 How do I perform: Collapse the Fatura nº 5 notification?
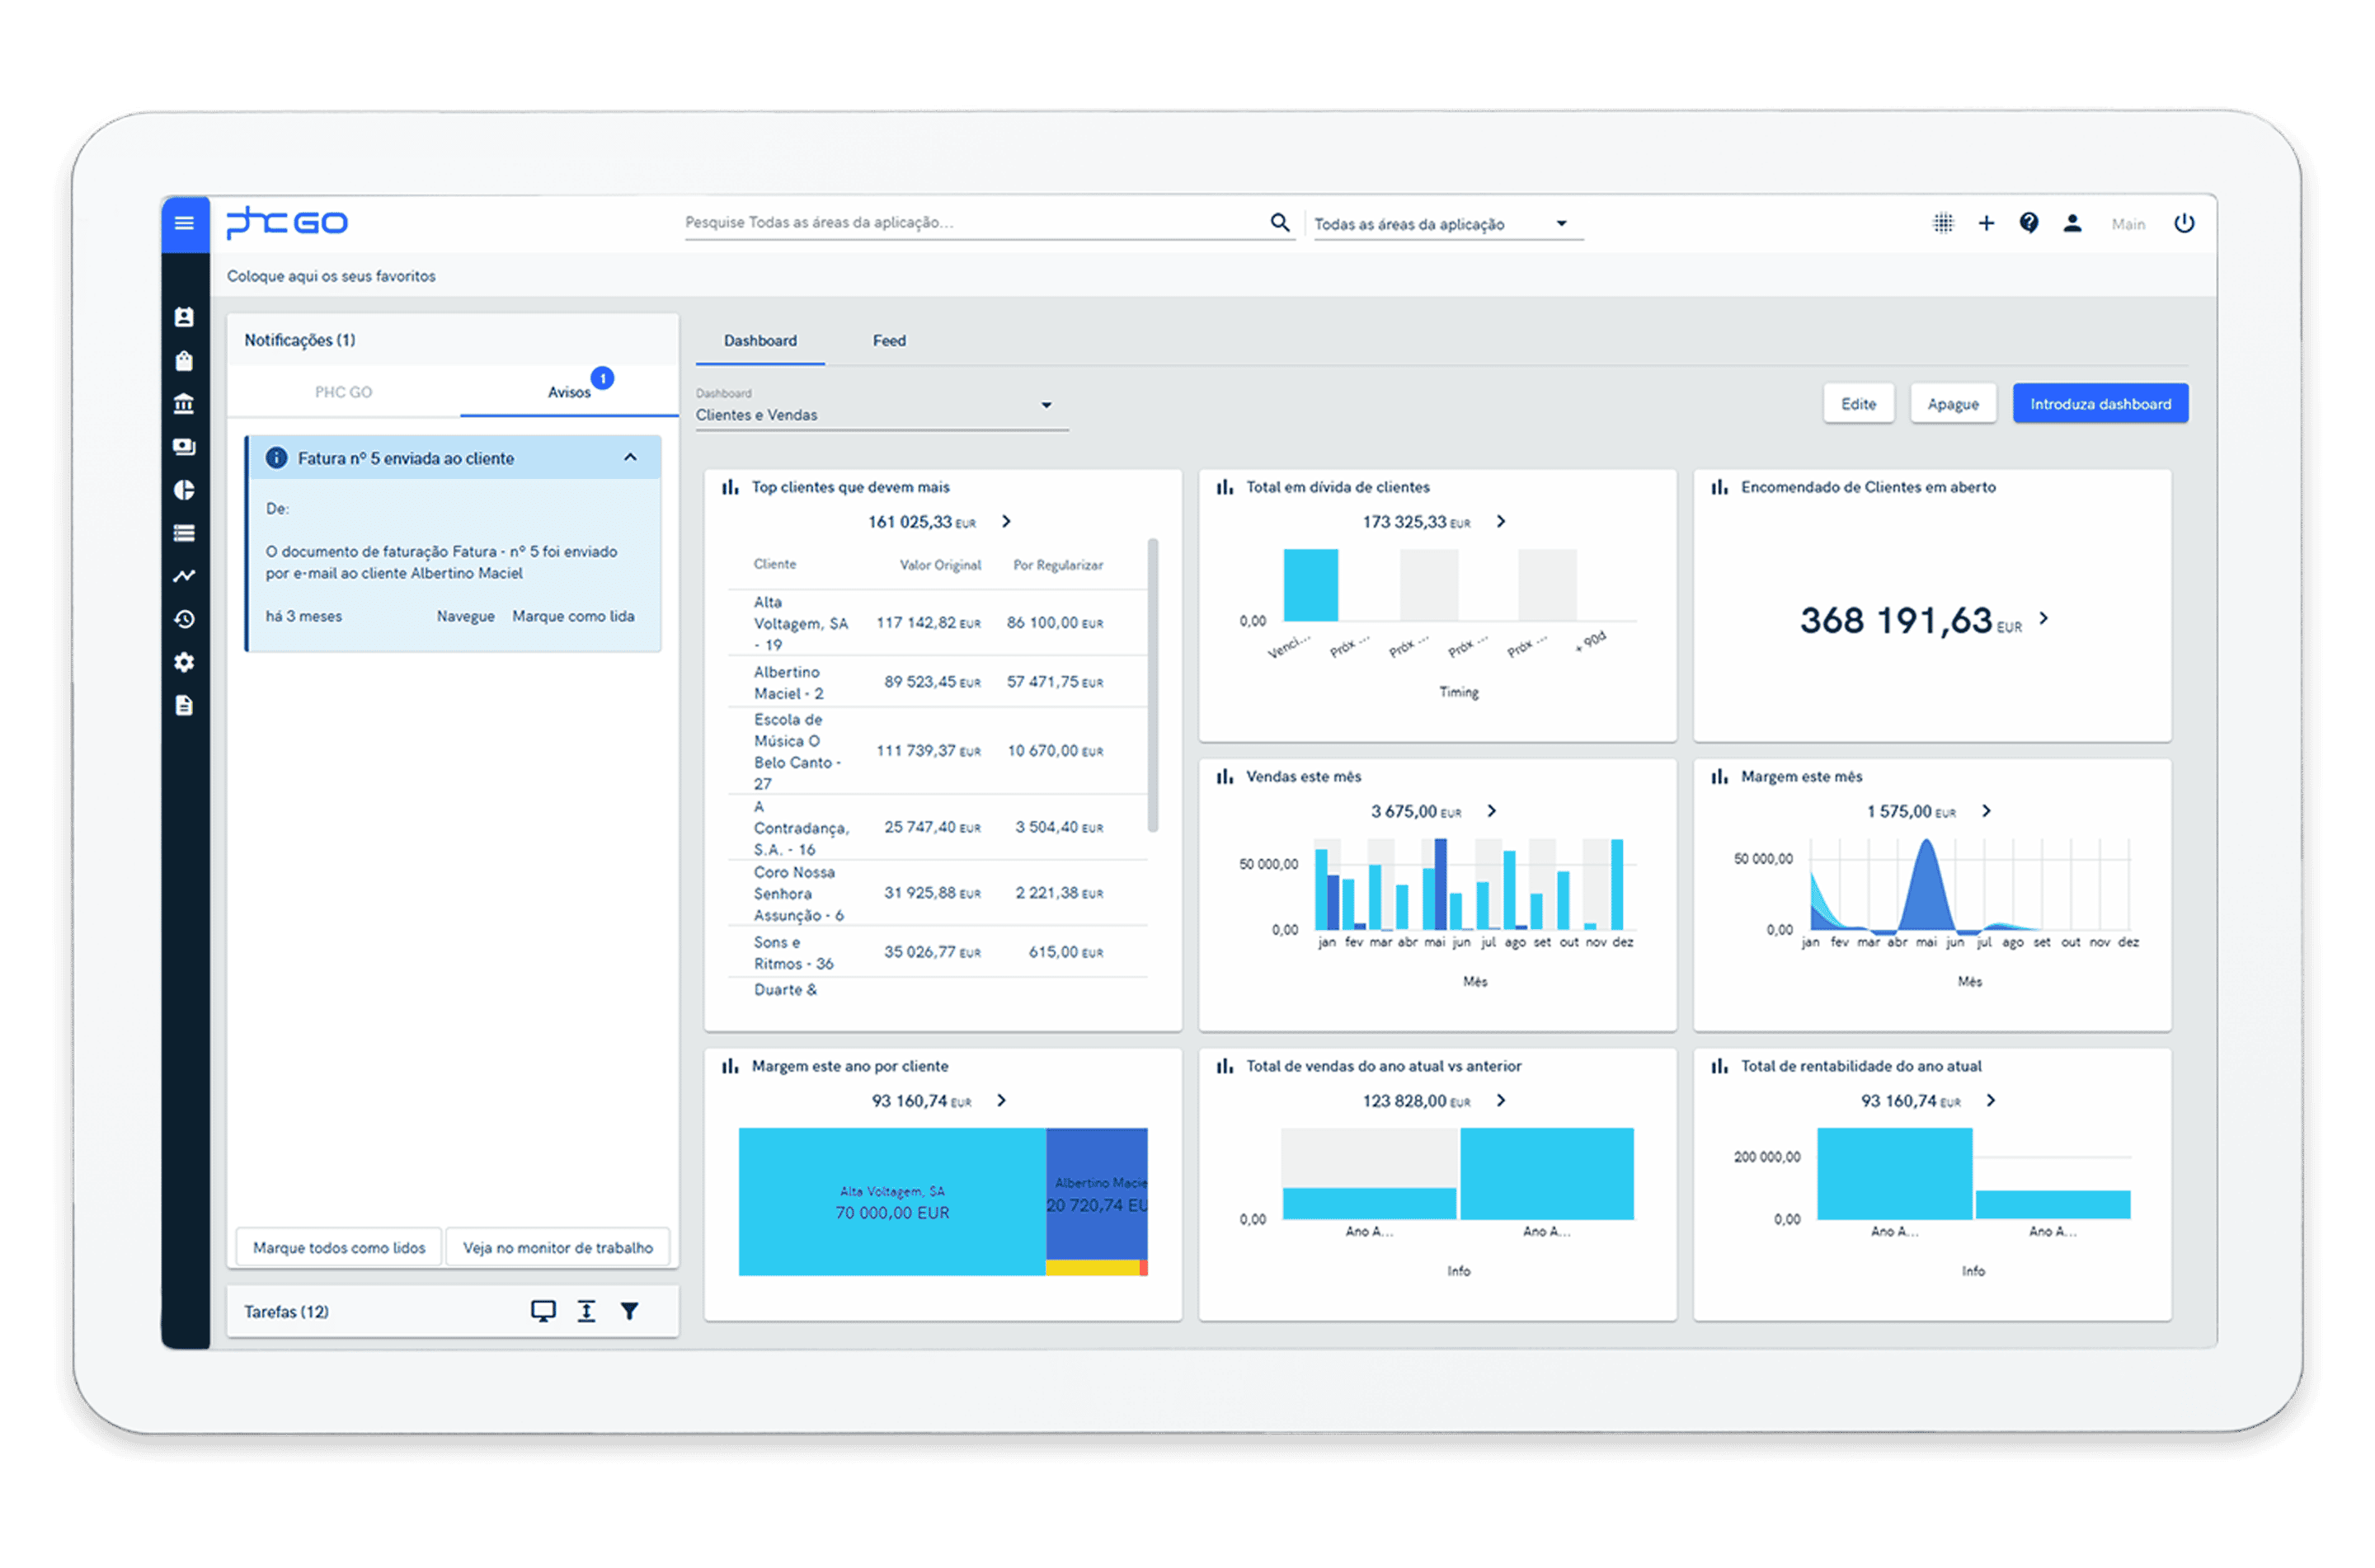pyautogui.click(x=630, y=458)
